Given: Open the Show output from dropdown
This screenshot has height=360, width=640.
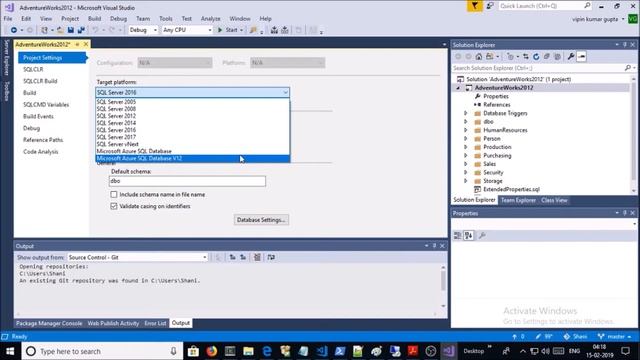Looking at the screenshot, I should [x=138, y=257].
